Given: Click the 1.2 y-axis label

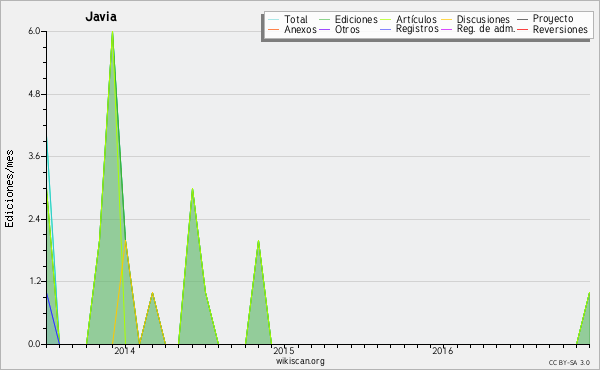Looking at the screenshot, I should click(34, 281).
